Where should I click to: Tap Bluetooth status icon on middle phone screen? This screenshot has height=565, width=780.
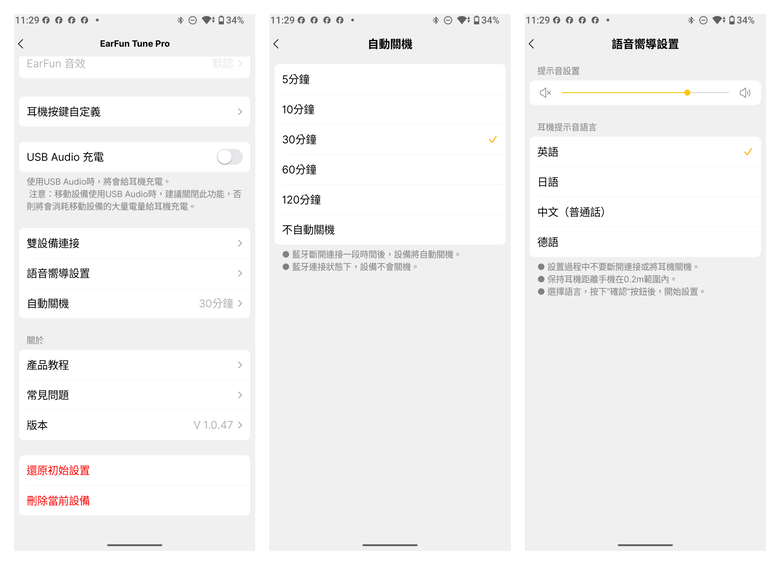coord(435,20)
